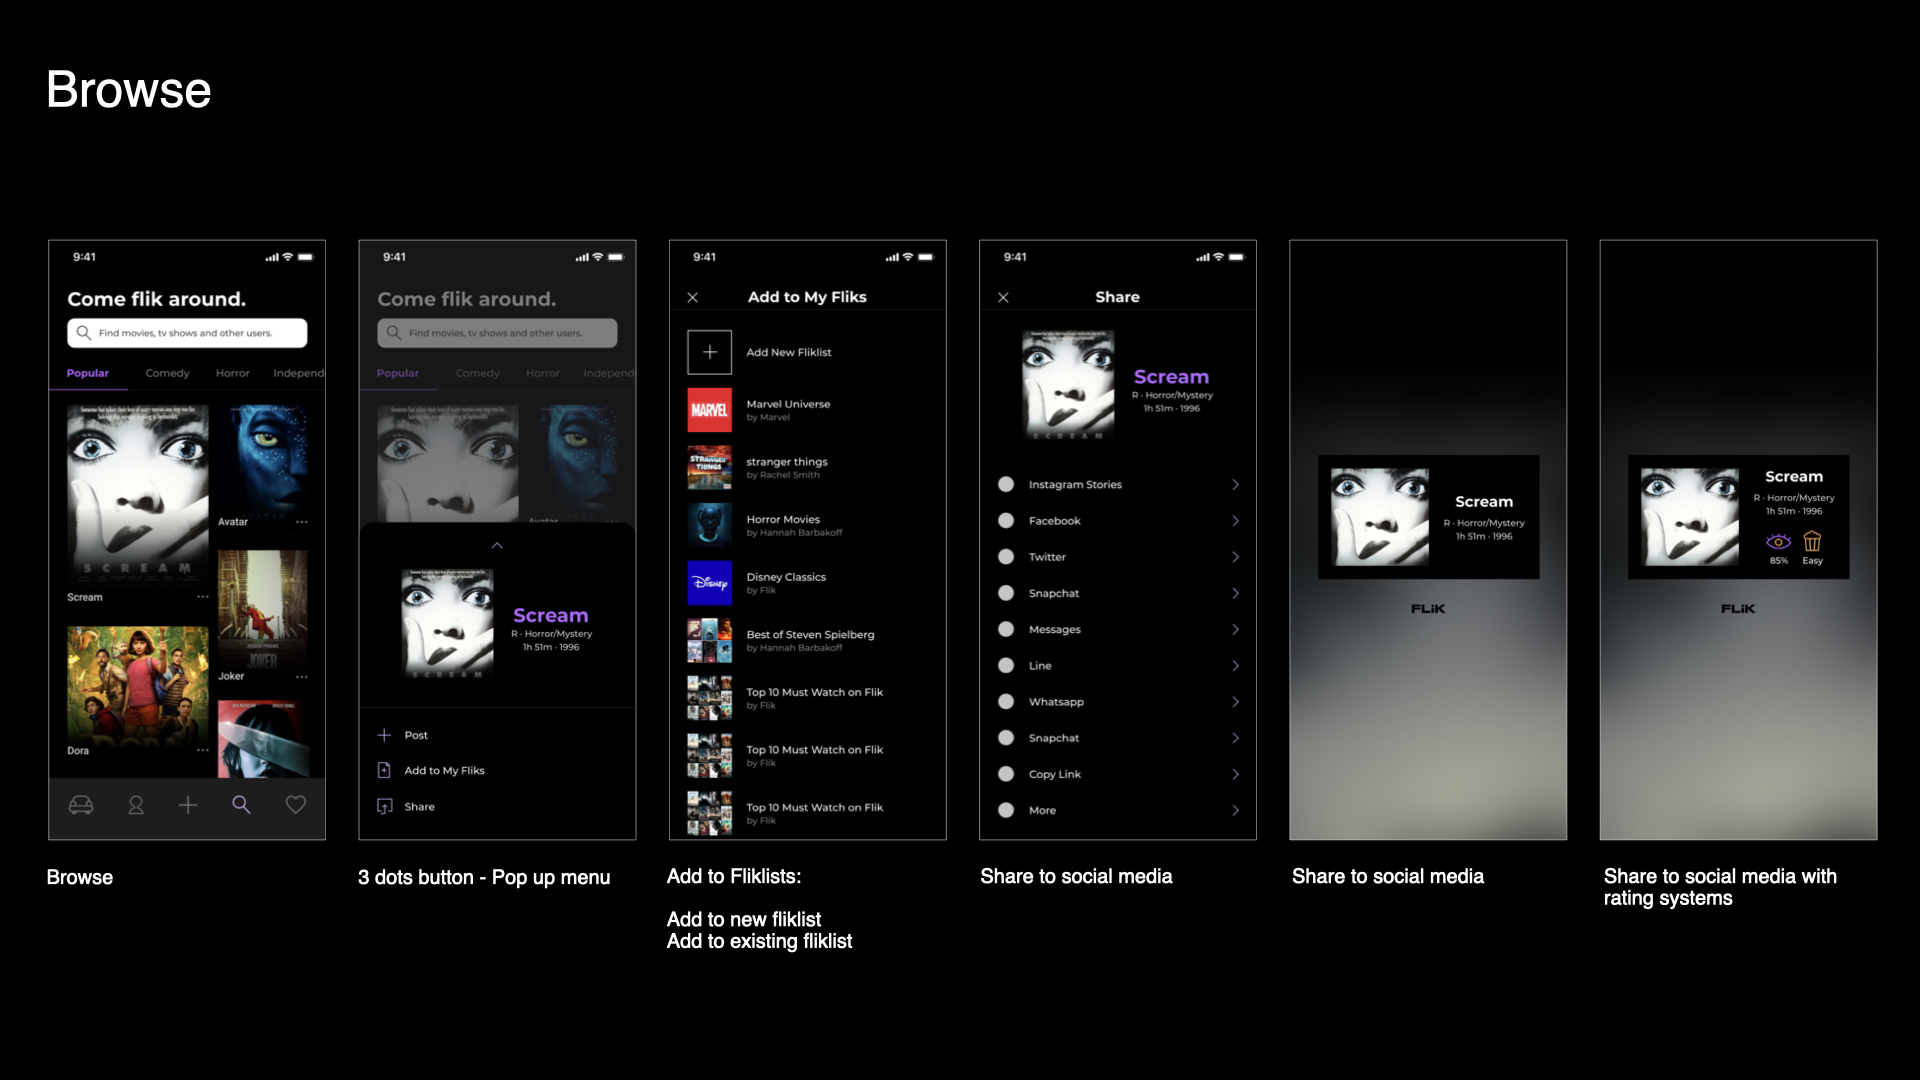Open three dots menu beside Joker title

coord(302,677)
